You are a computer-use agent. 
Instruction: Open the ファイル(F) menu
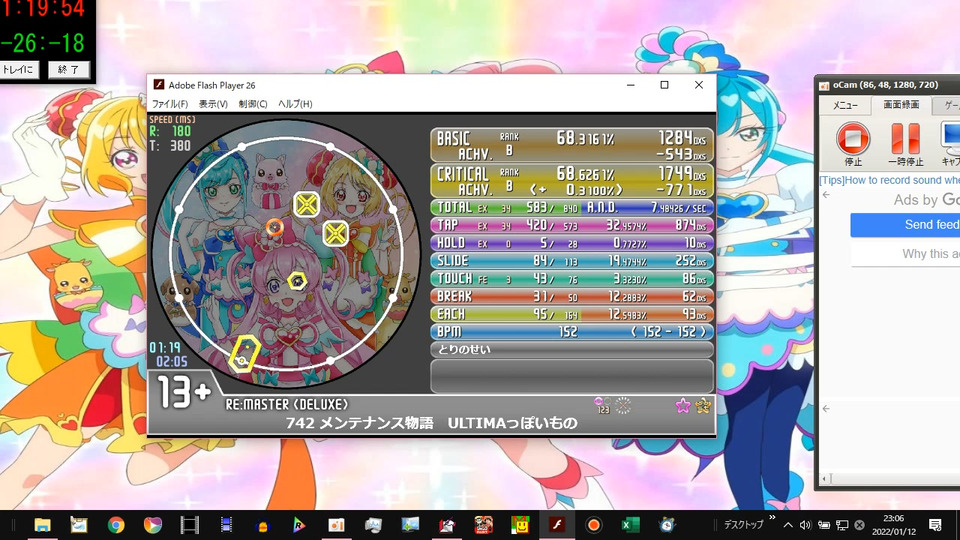(170, 104)
